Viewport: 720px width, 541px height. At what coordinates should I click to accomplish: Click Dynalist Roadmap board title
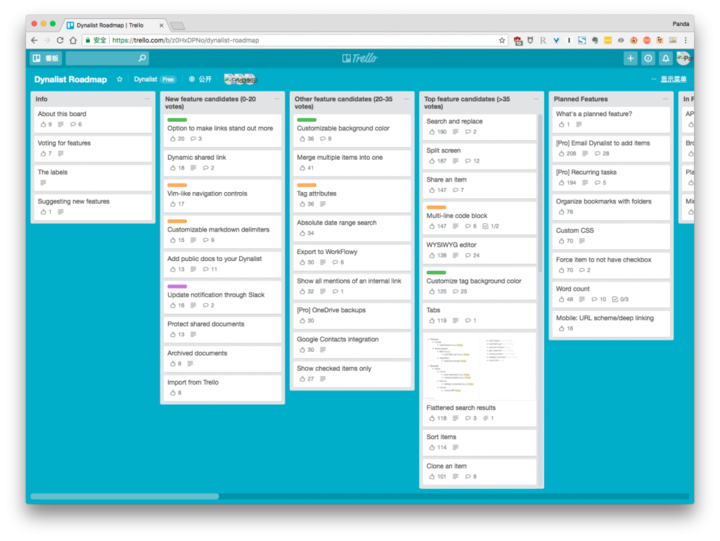coord(70,79)
